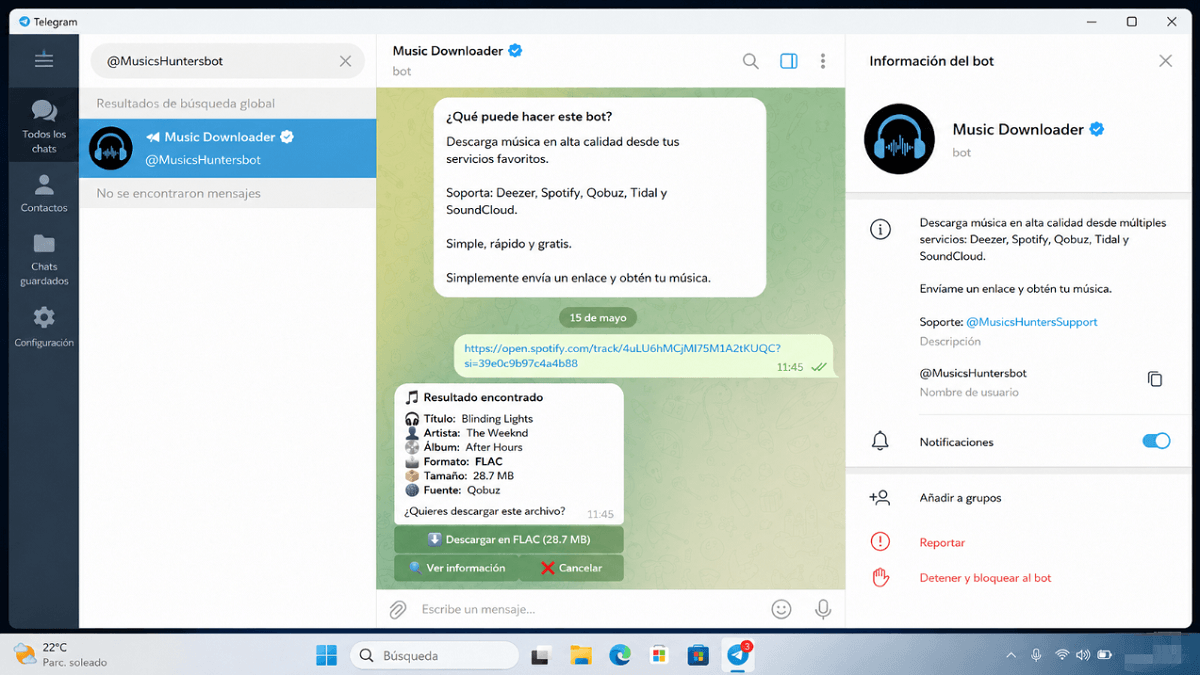1200x675 pixels.
Task: Open Microsoft Edge from taskbar
Action: point(620,655)
